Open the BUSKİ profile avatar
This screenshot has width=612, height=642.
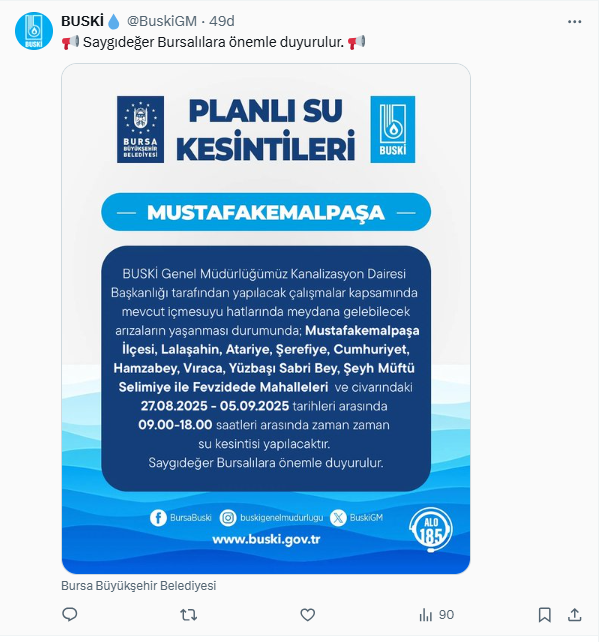point(34,31)
